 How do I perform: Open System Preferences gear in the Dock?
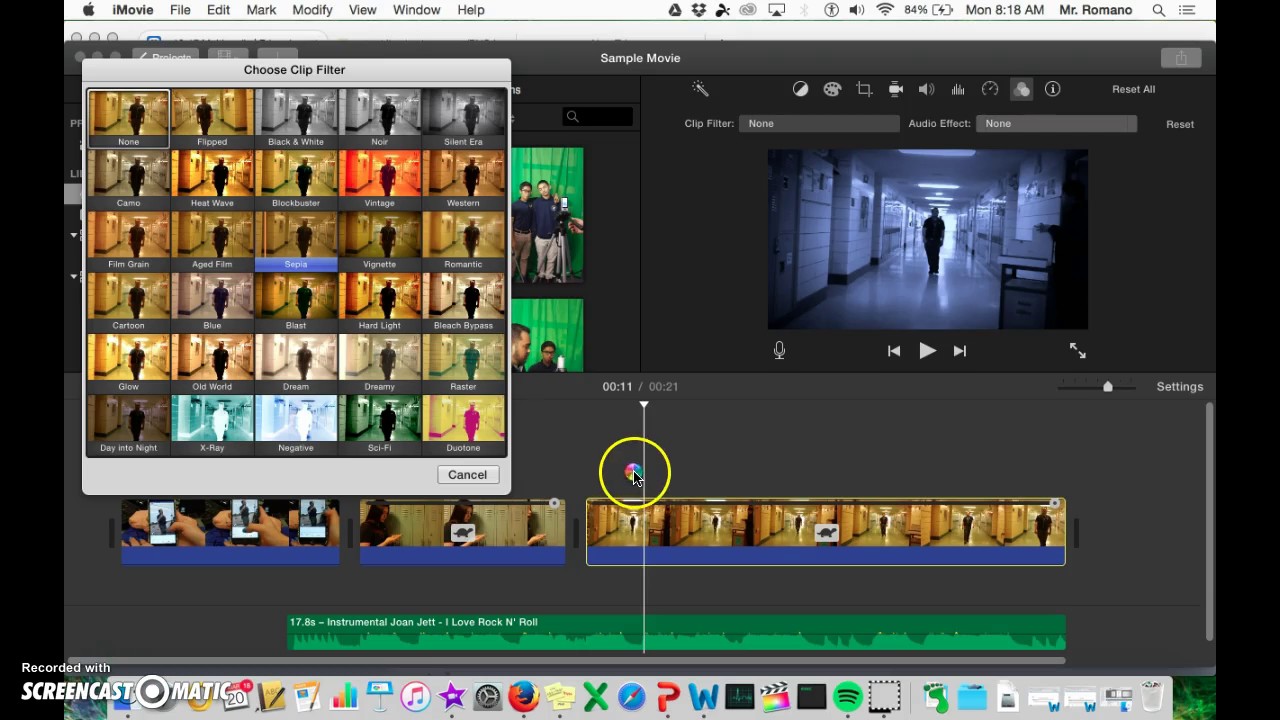(488, 696)
